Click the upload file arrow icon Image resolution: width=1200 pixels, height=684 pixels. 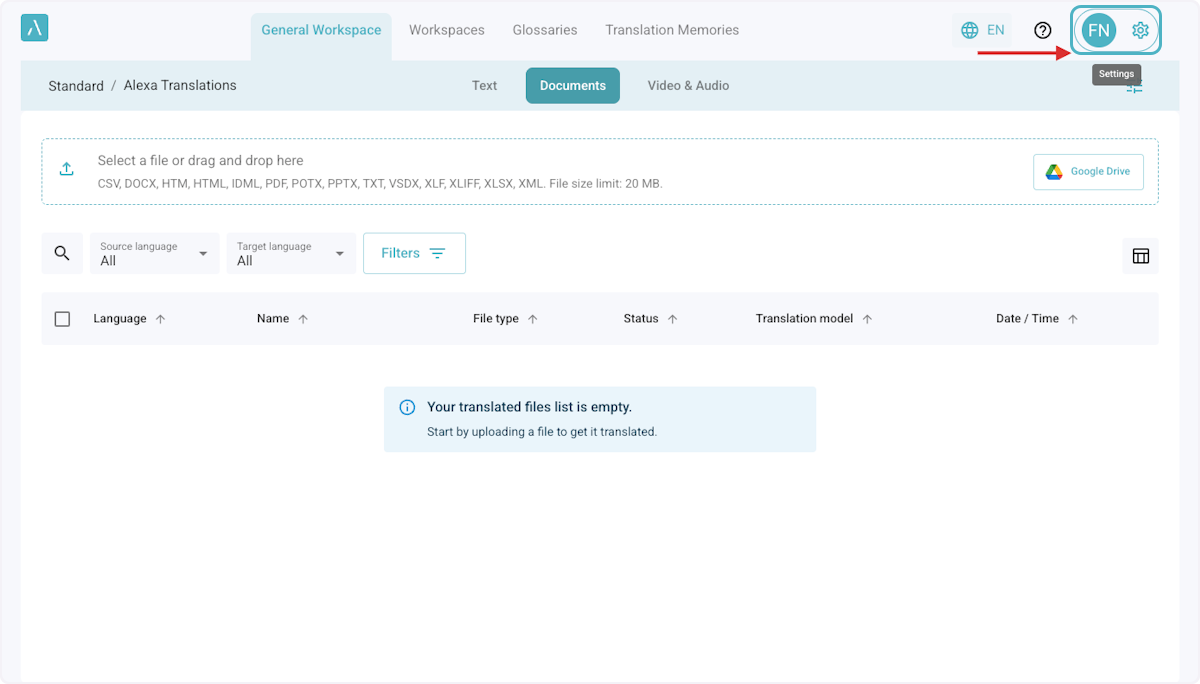67,170
